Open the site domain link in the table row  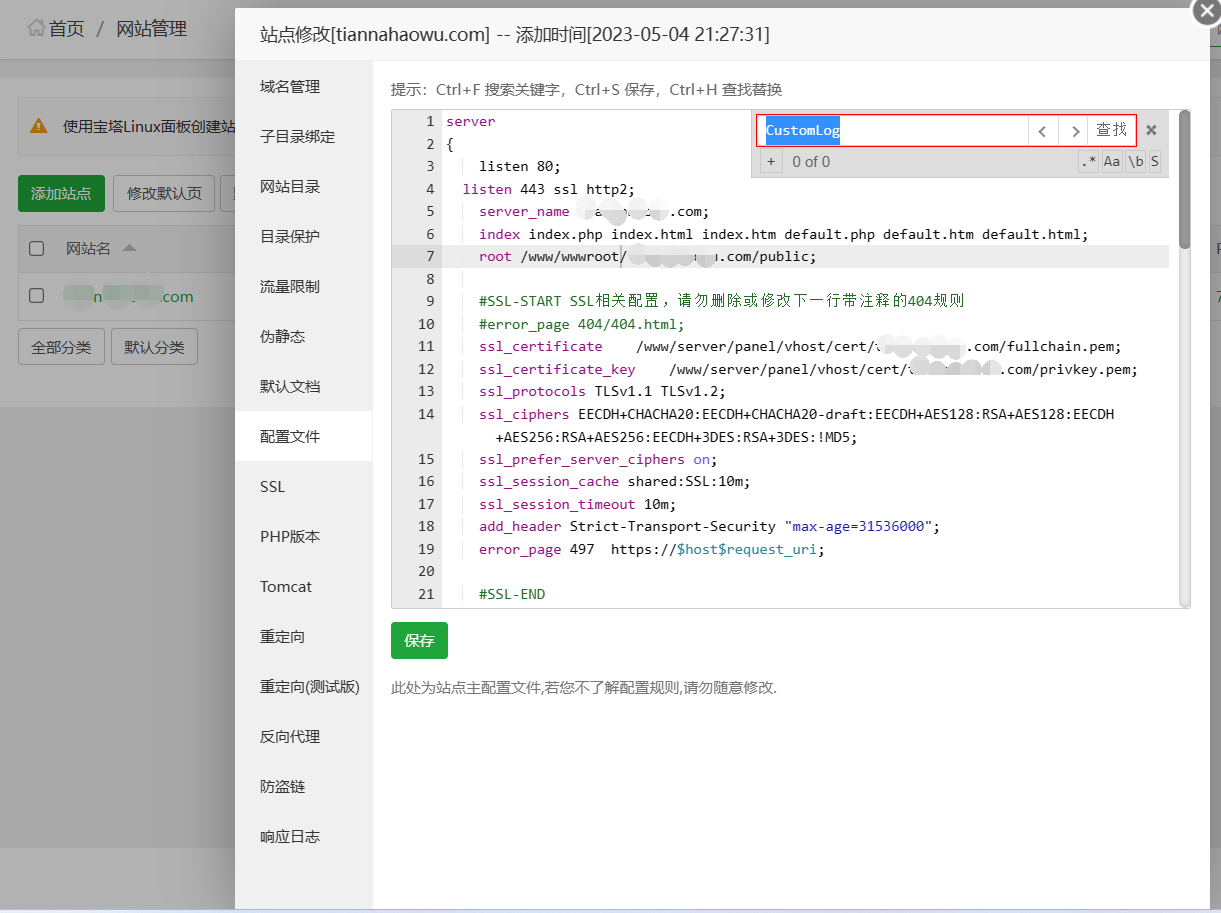(129, 297)
